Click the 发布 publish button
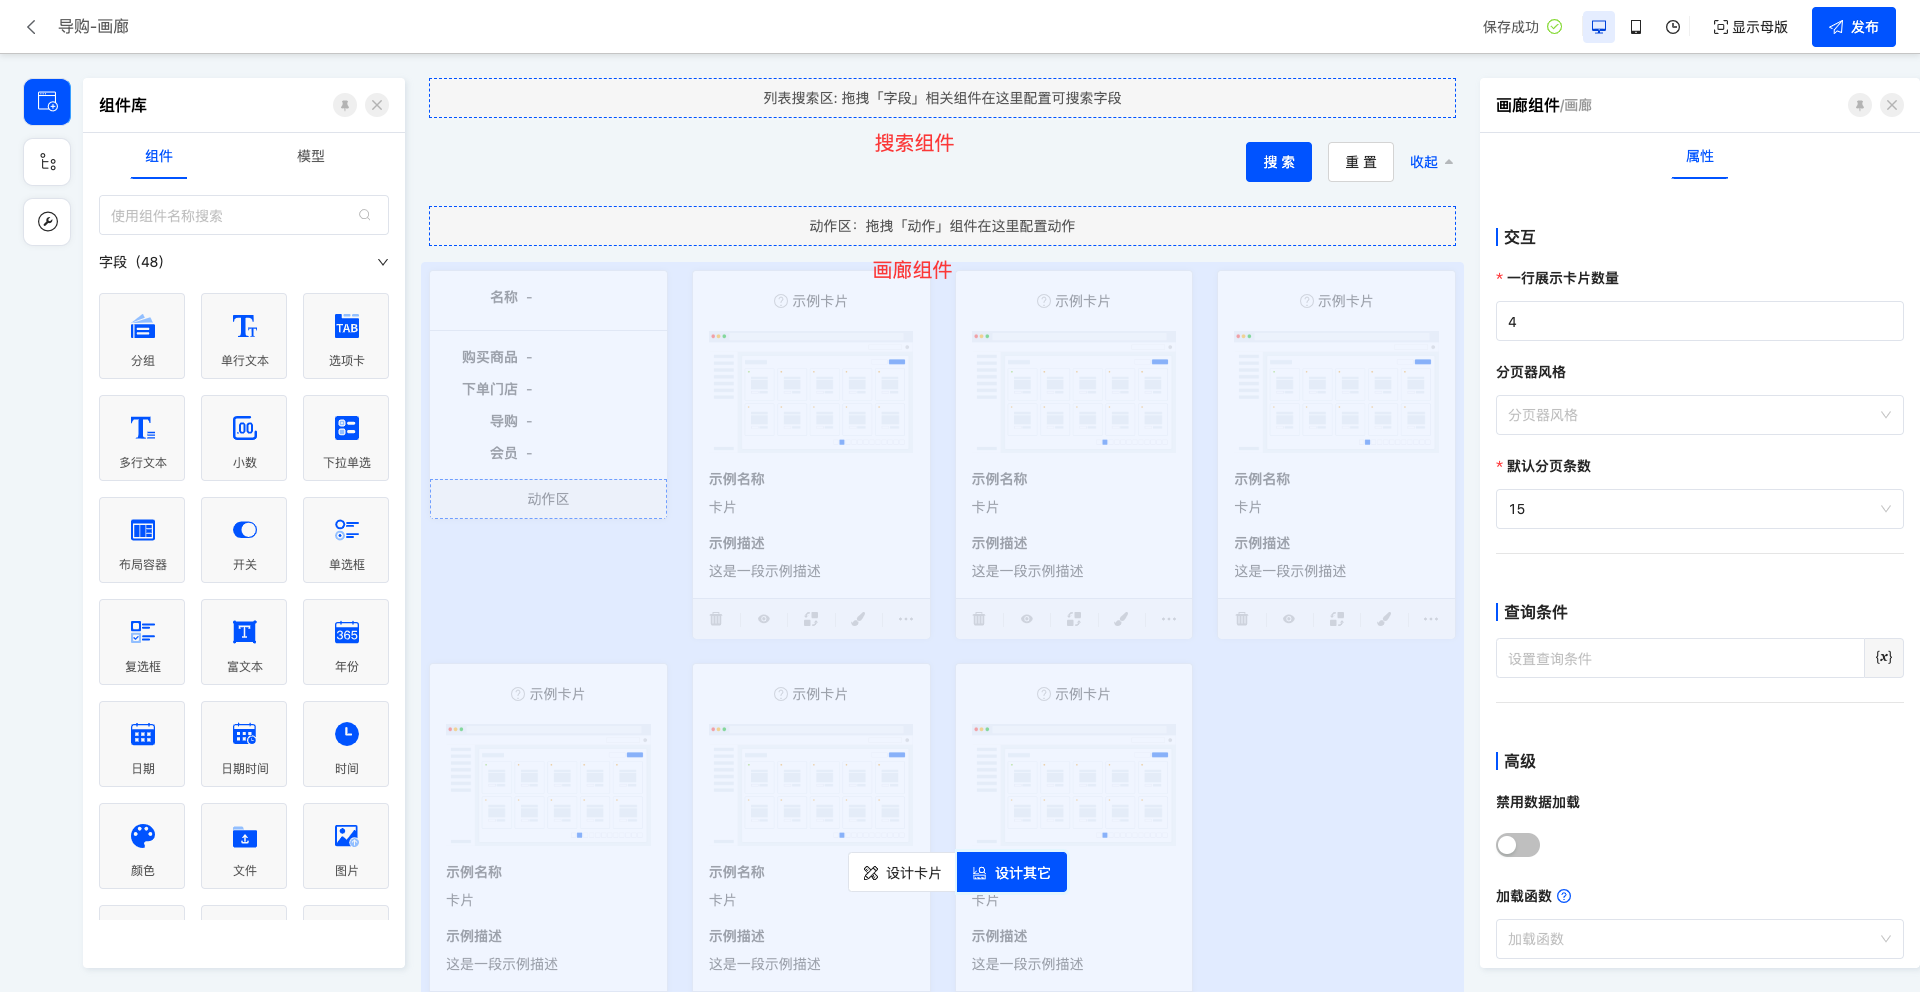This screenshot has height=992, width=1920. pos(1853,27)
